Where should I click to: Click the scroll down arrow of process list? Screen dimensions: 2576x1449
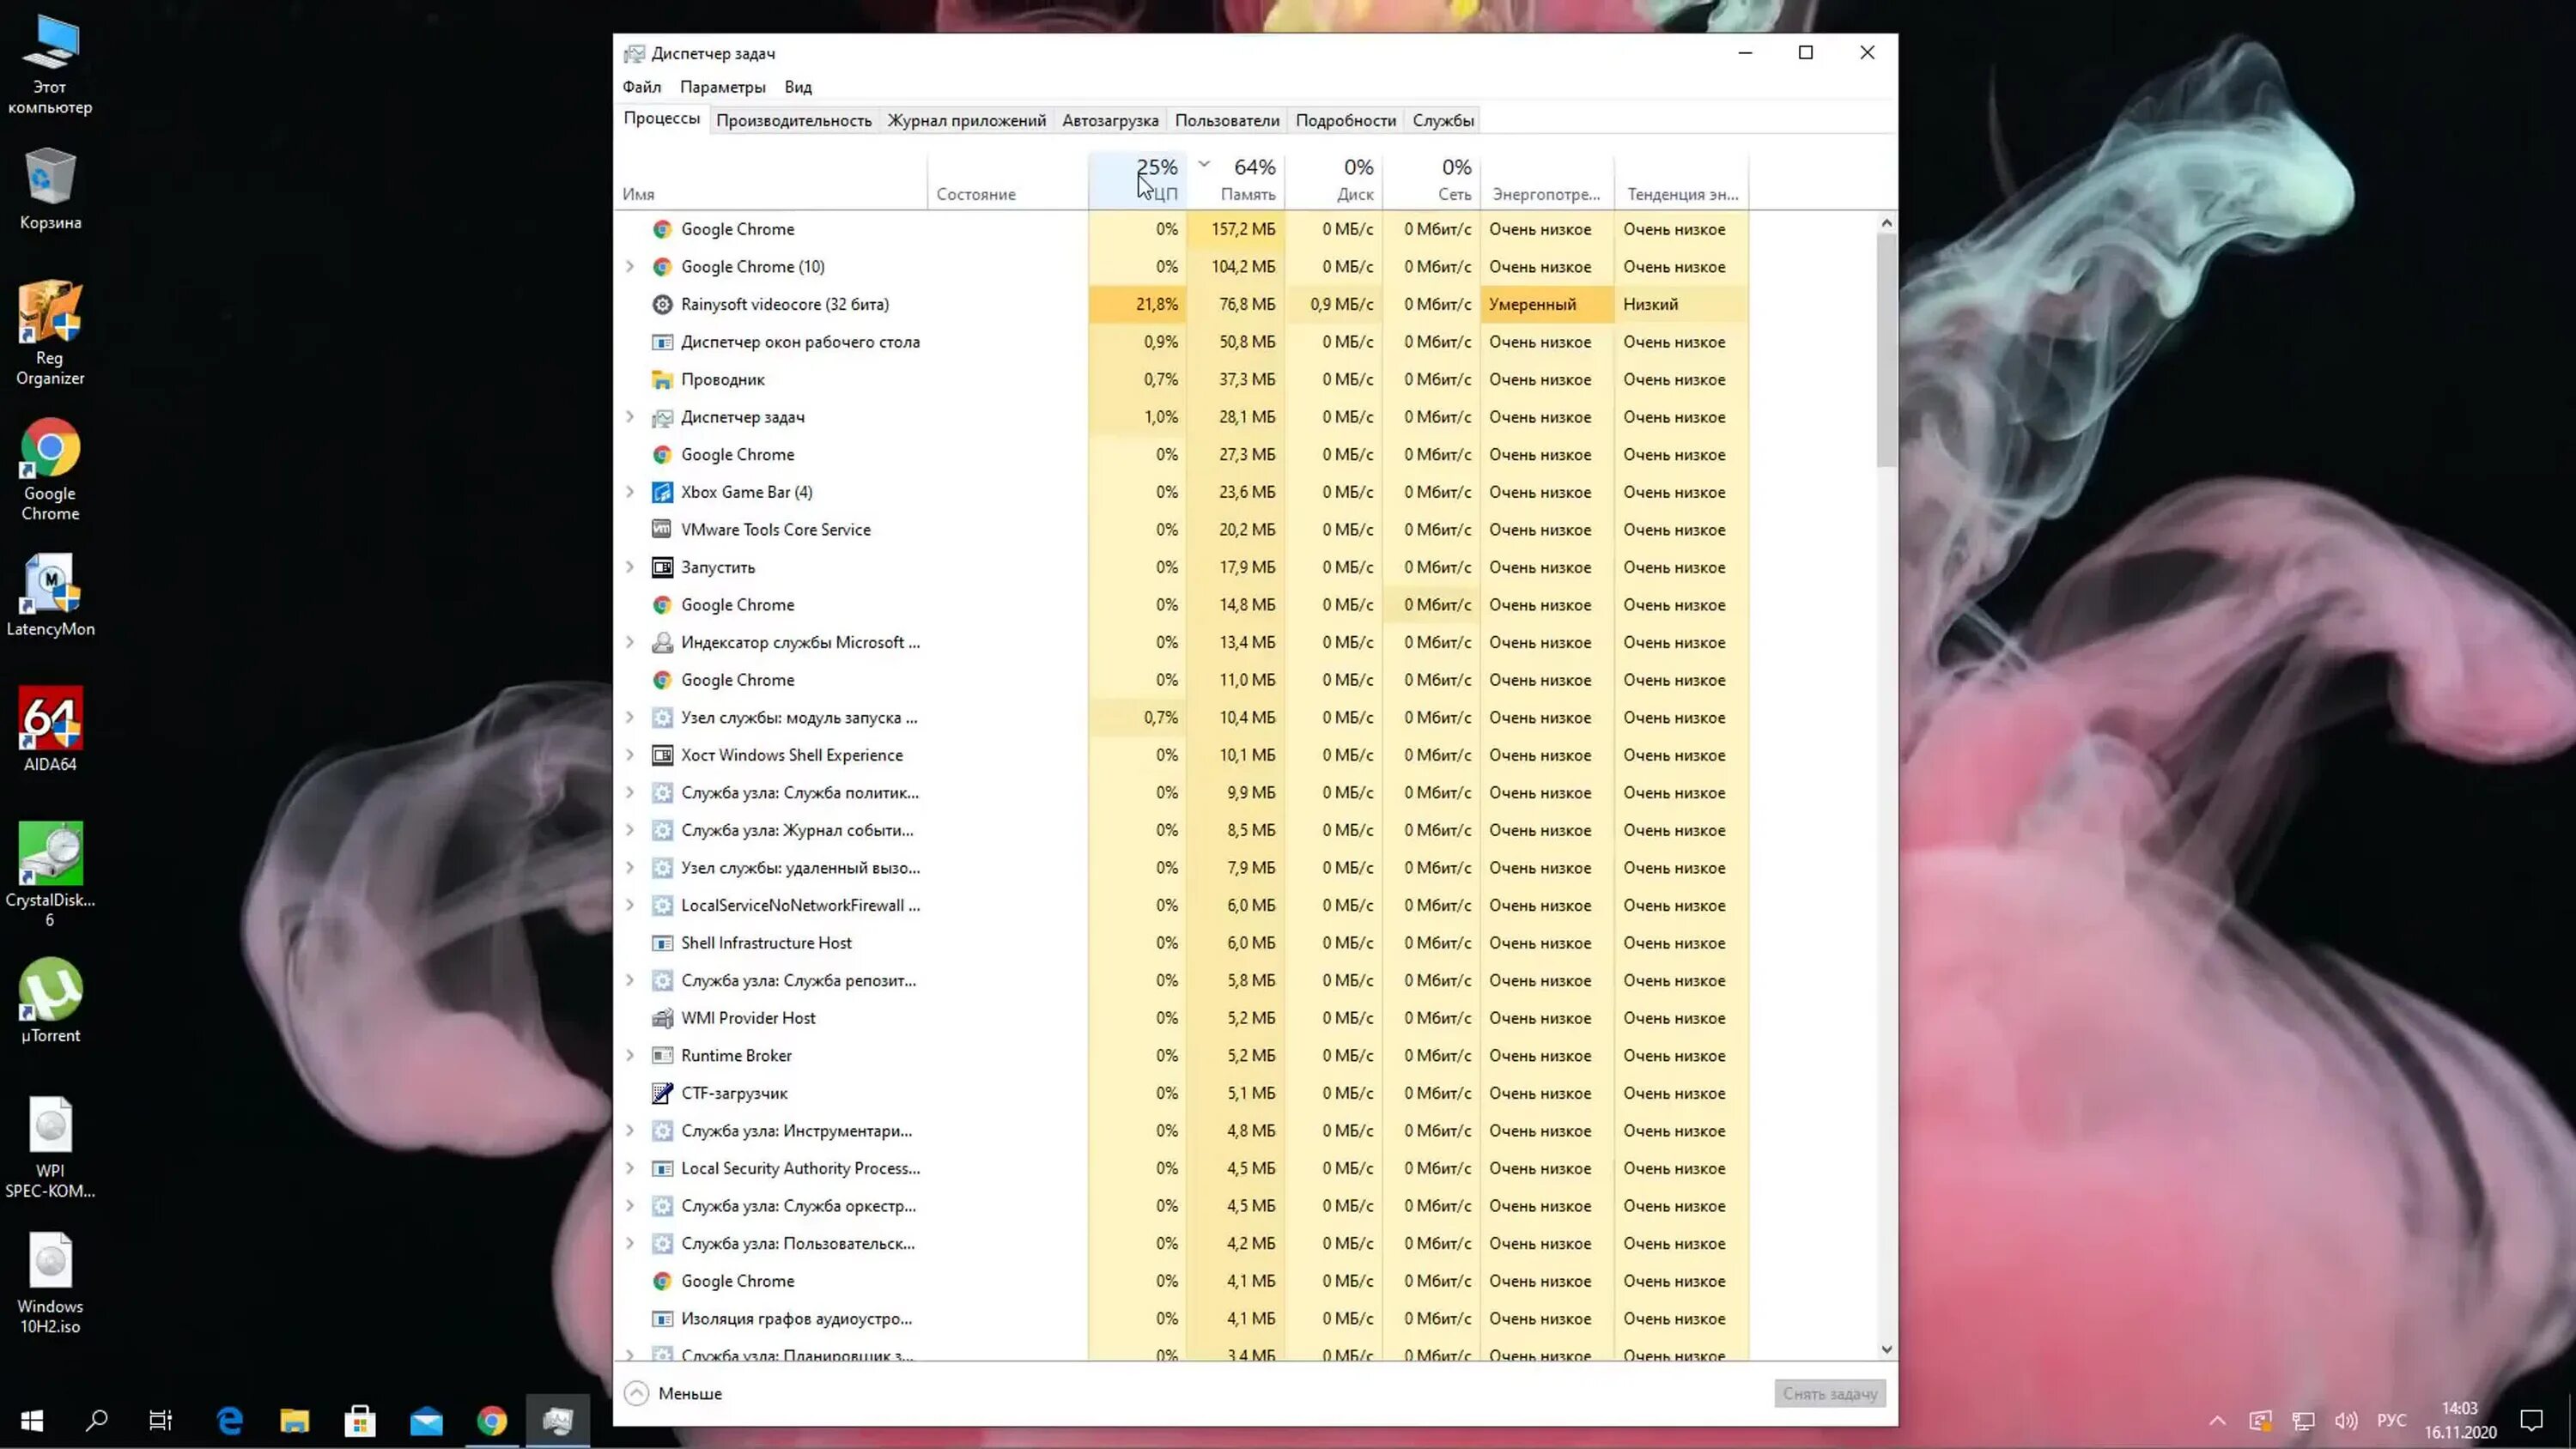coord(1886,1349)
